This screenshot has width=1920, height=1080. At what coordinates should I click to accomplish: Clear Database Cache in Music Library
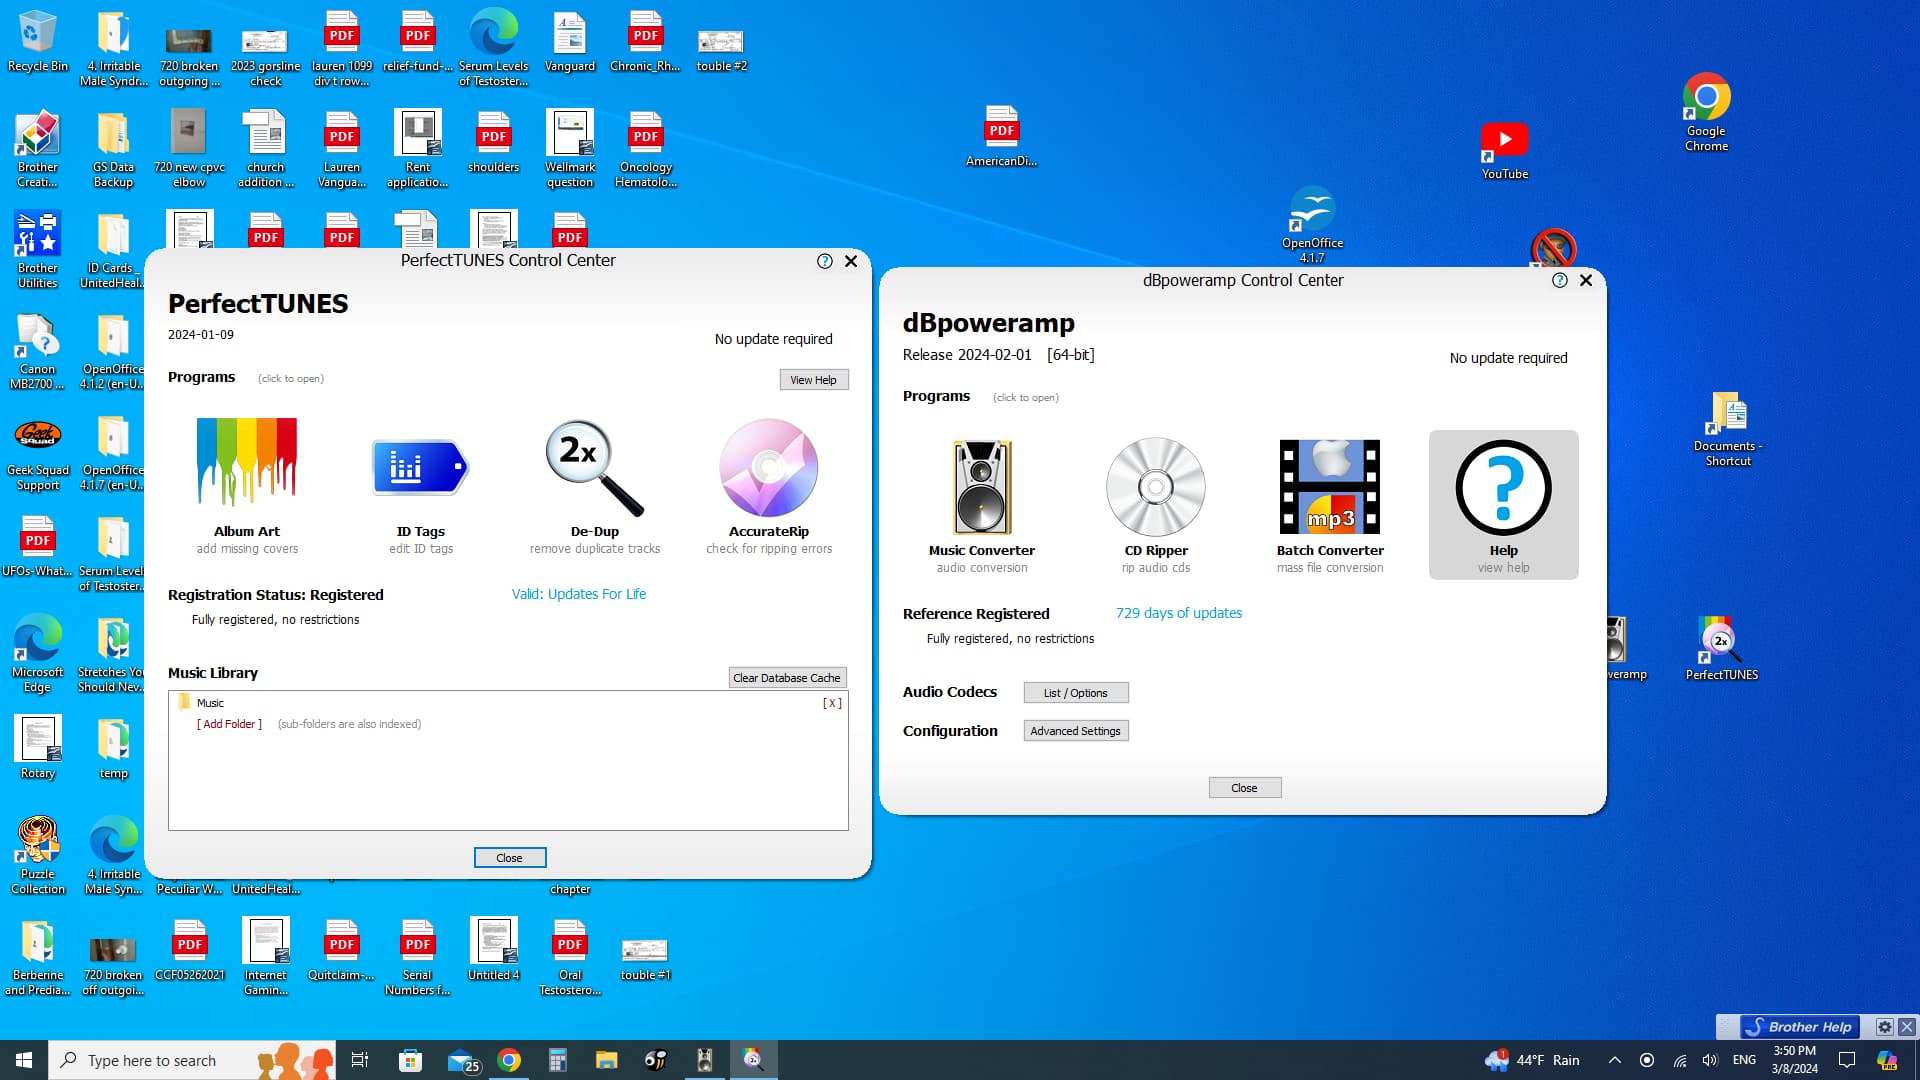click(787, 678)
